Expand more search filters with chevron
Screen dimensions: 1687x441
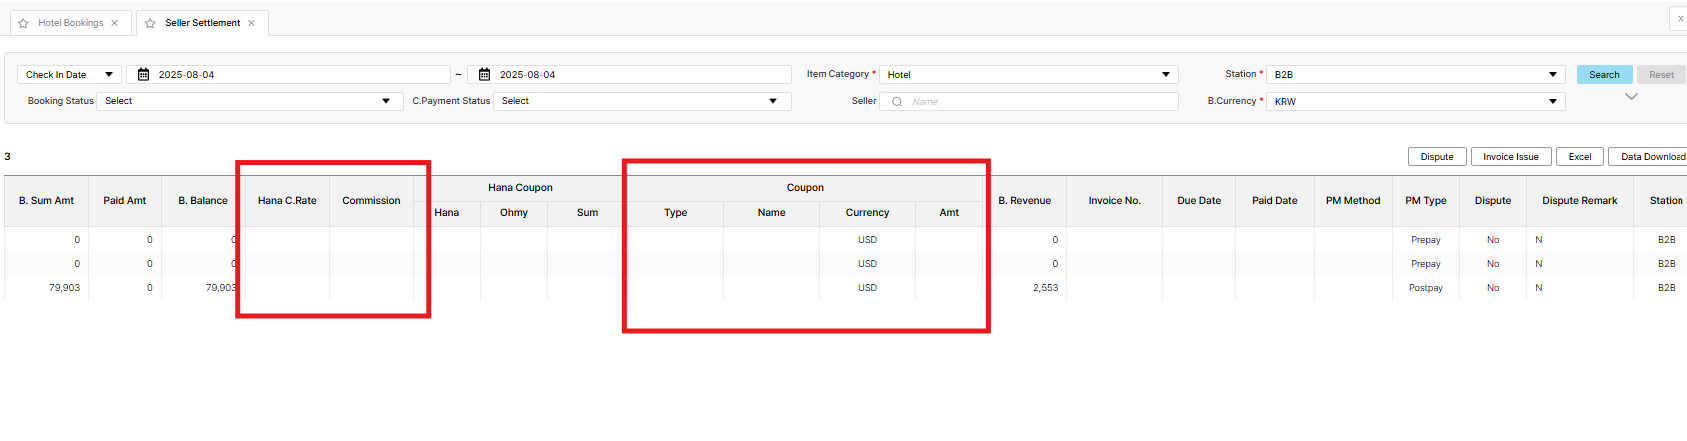tap(1631, 97)
